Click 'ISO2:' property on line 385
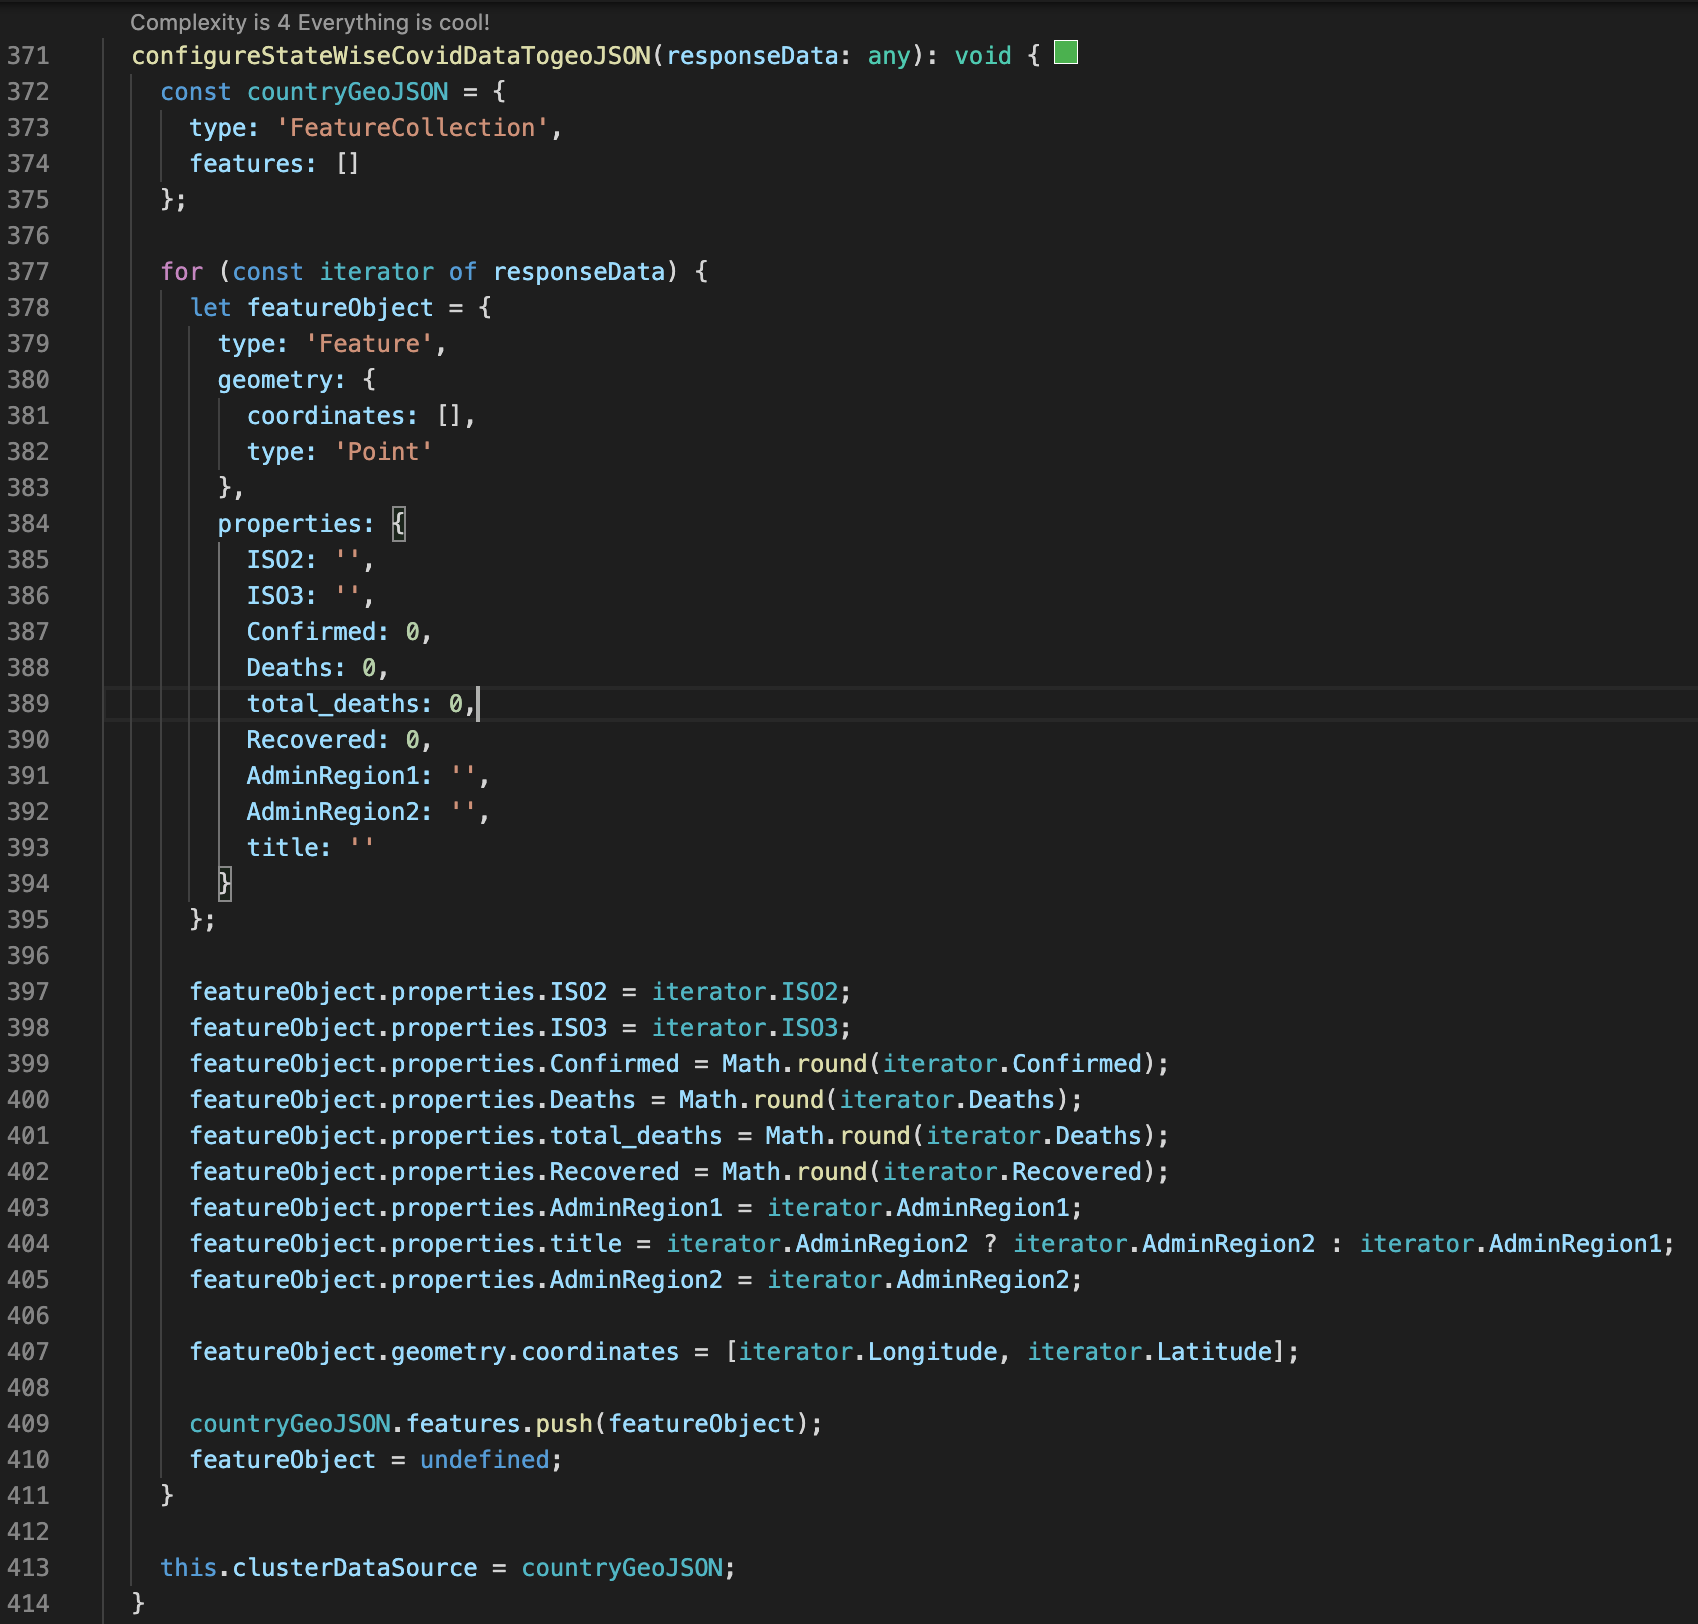The height and width of the screenshot is (1624, 1698). tap(282, 560)
